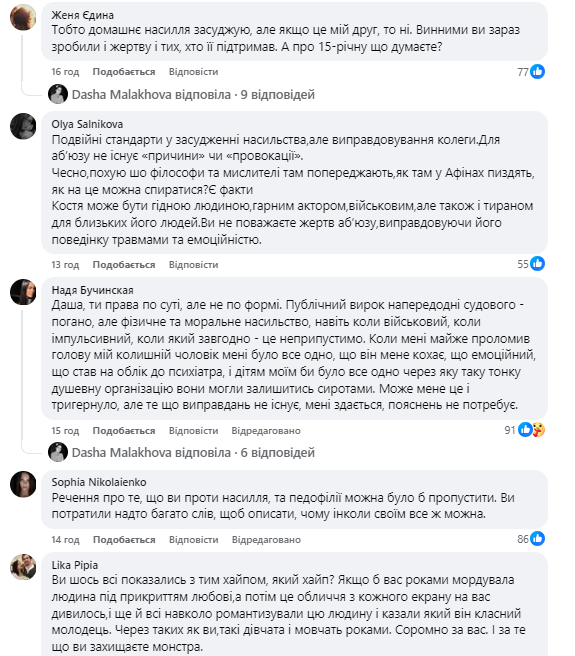Viewport: 575px width, 656px height.
Task: Click the like reaction icon showing 86
Action: click(x=537, y=538)
